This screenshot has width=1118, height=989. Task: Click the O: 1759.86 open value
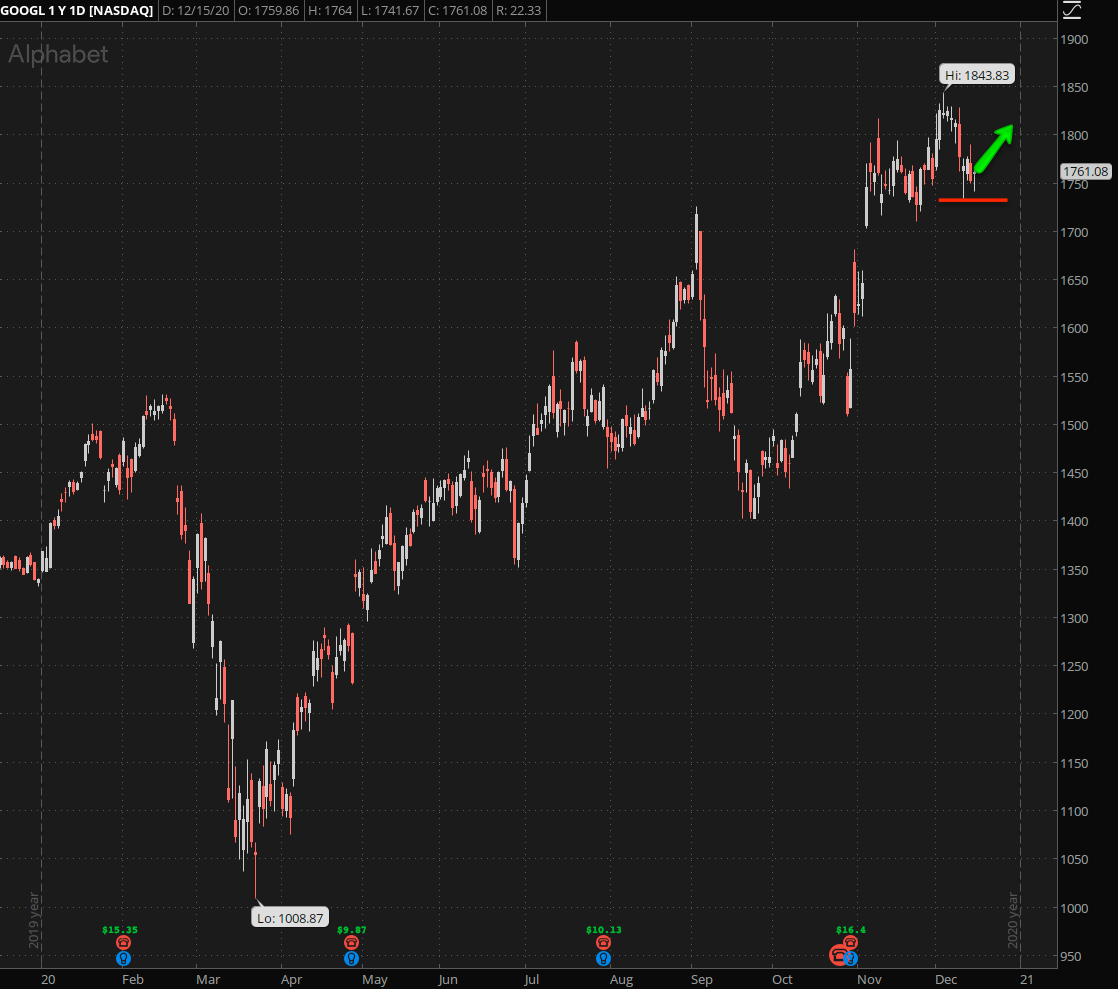click(x=268, y=11)
